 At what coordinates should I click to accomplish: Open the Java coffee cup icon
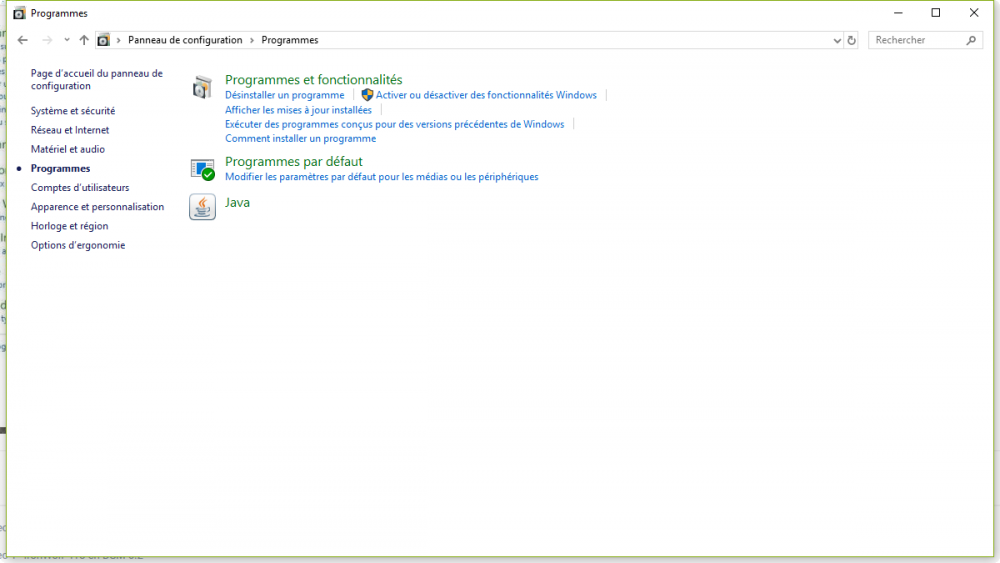[202, 207]
